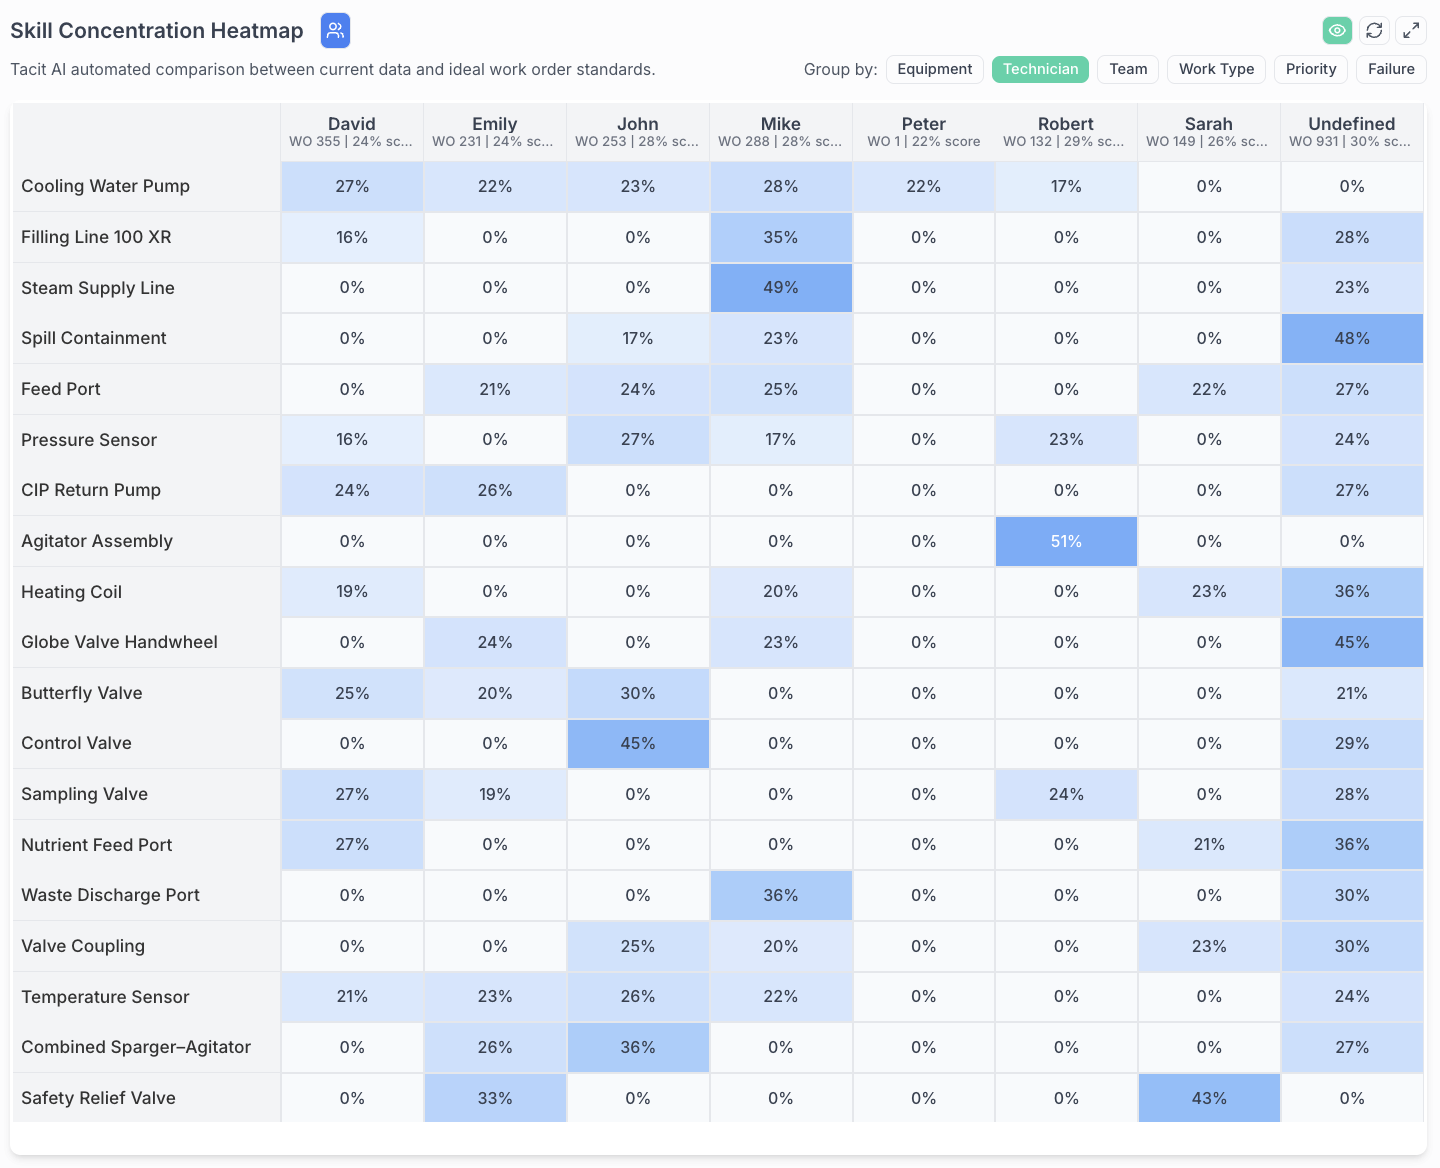
Task: Click John's 45% Control Valve cell
Action: [638, 744]
